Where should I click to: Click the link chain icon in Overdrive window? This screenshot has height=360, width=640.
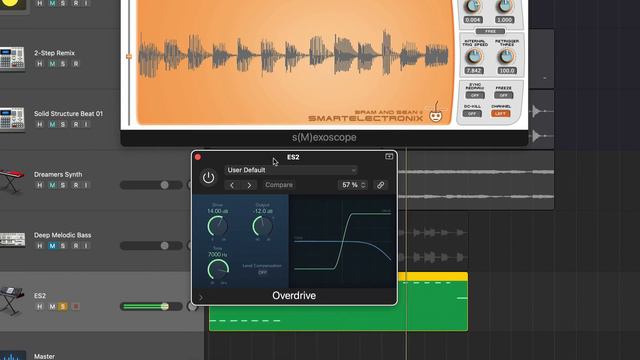[380, 185]
